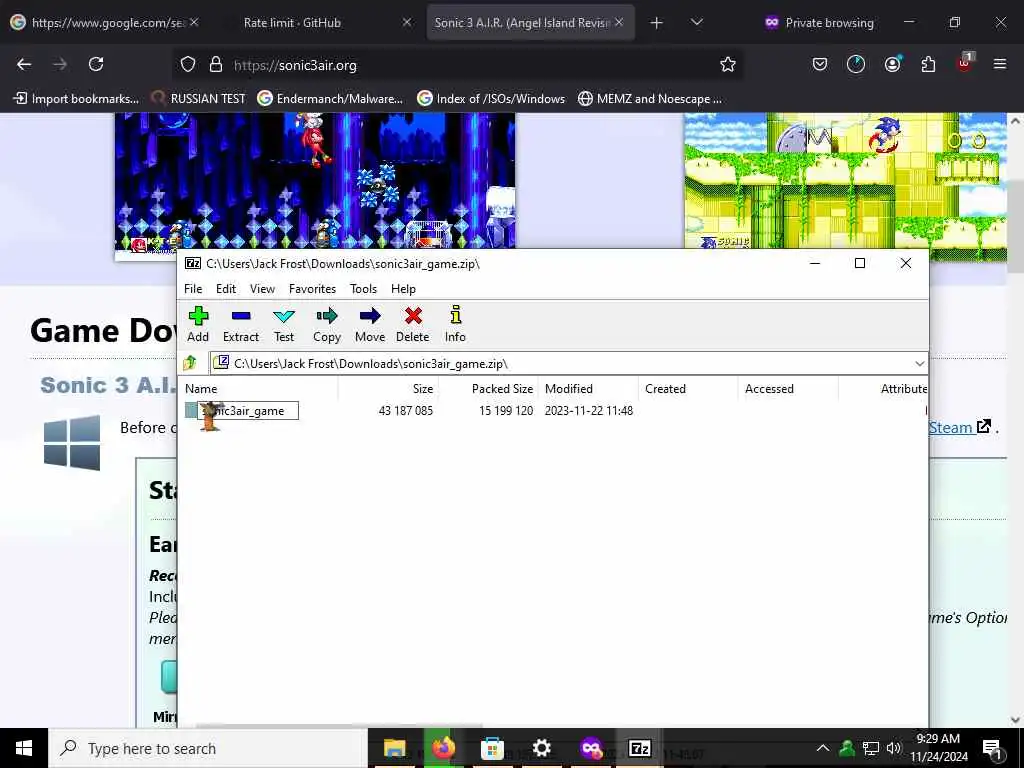Click the site security padlock icon
Viewport: 1024px width, 768px height.
click(216, 65)
